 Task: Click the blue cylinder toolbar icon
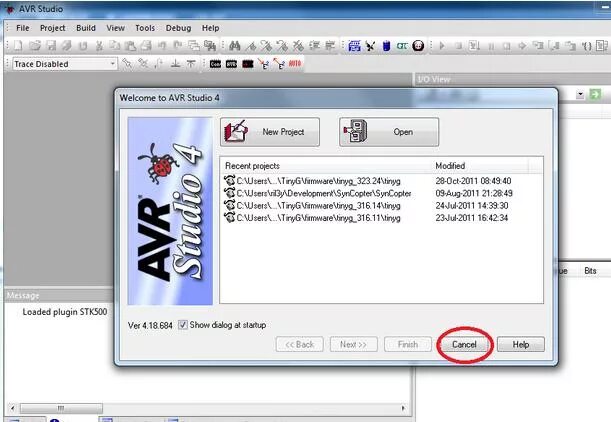pos(386,46)
